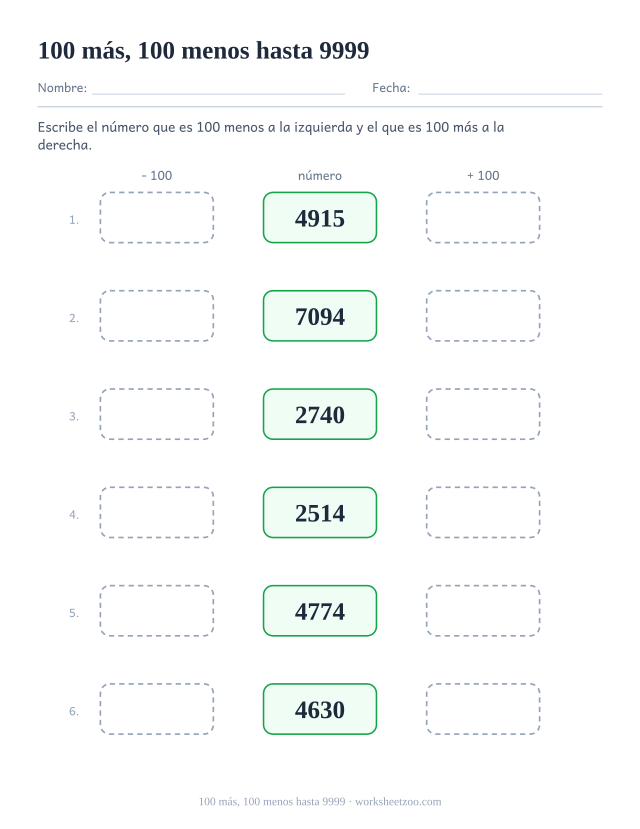Click the green 2740 number box
Viewport: 640px width, 829px height.
pyautogui.click(x=320, y=414)
